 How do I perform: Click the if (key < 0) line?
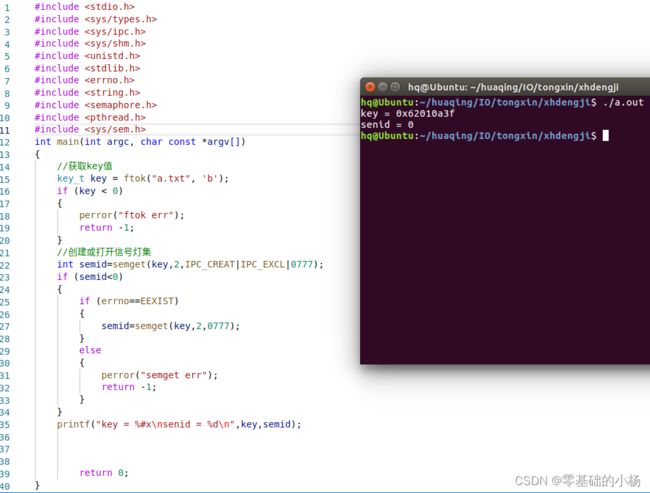pyautogui.click(x=90, y=191)
